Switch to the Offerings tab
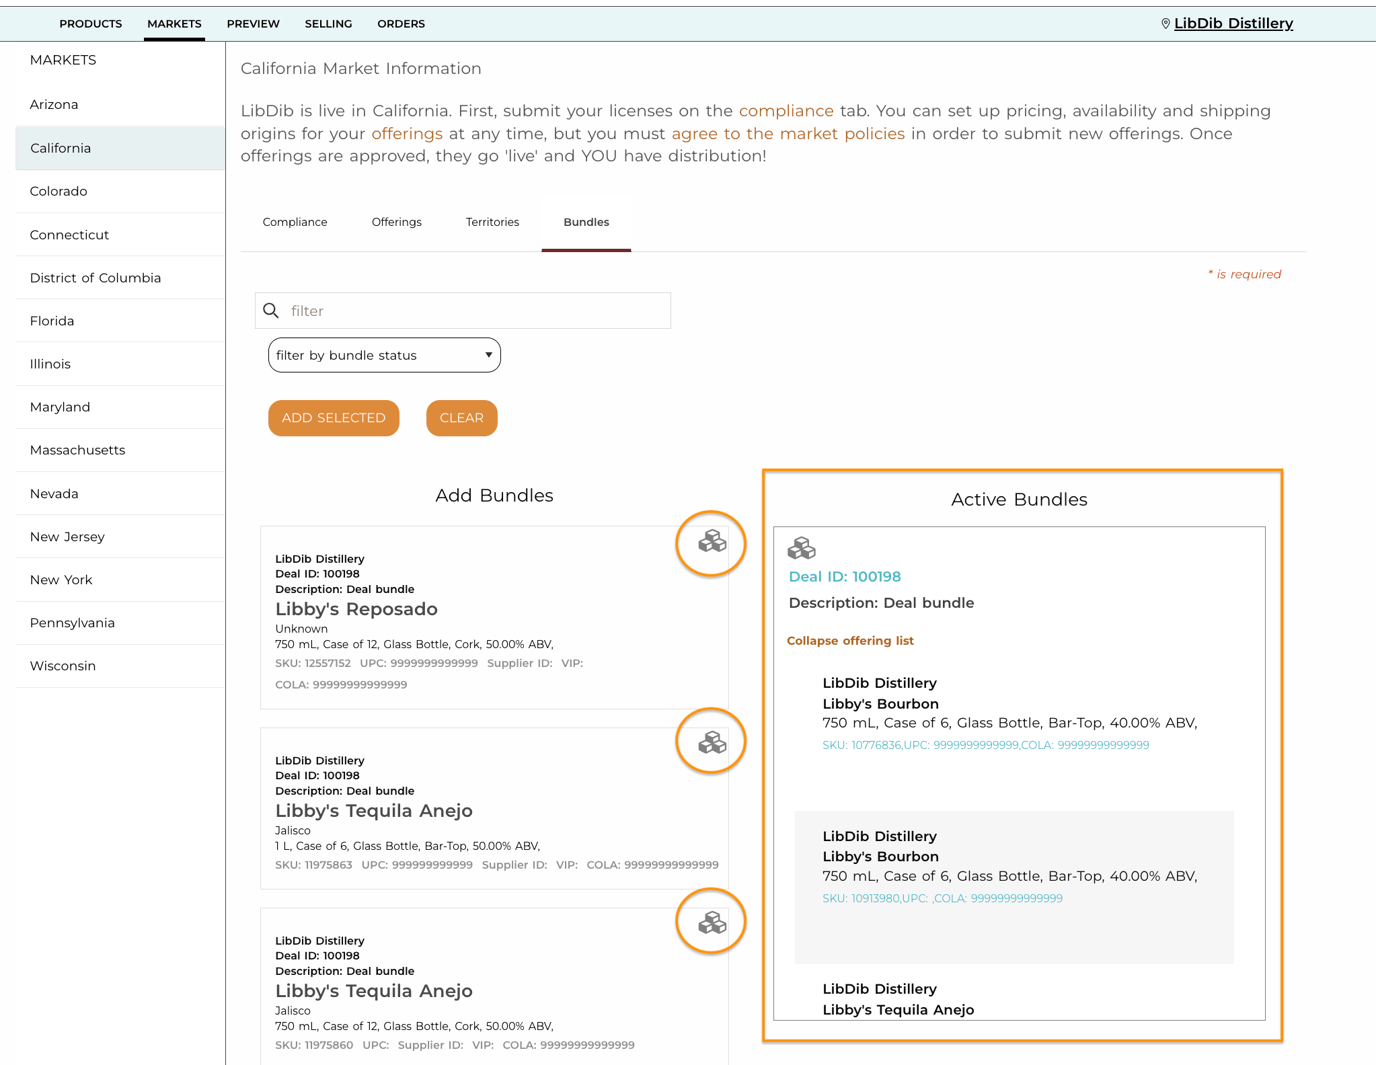The height and width of the screenshot is (1065, 1376). click(397, 222)
